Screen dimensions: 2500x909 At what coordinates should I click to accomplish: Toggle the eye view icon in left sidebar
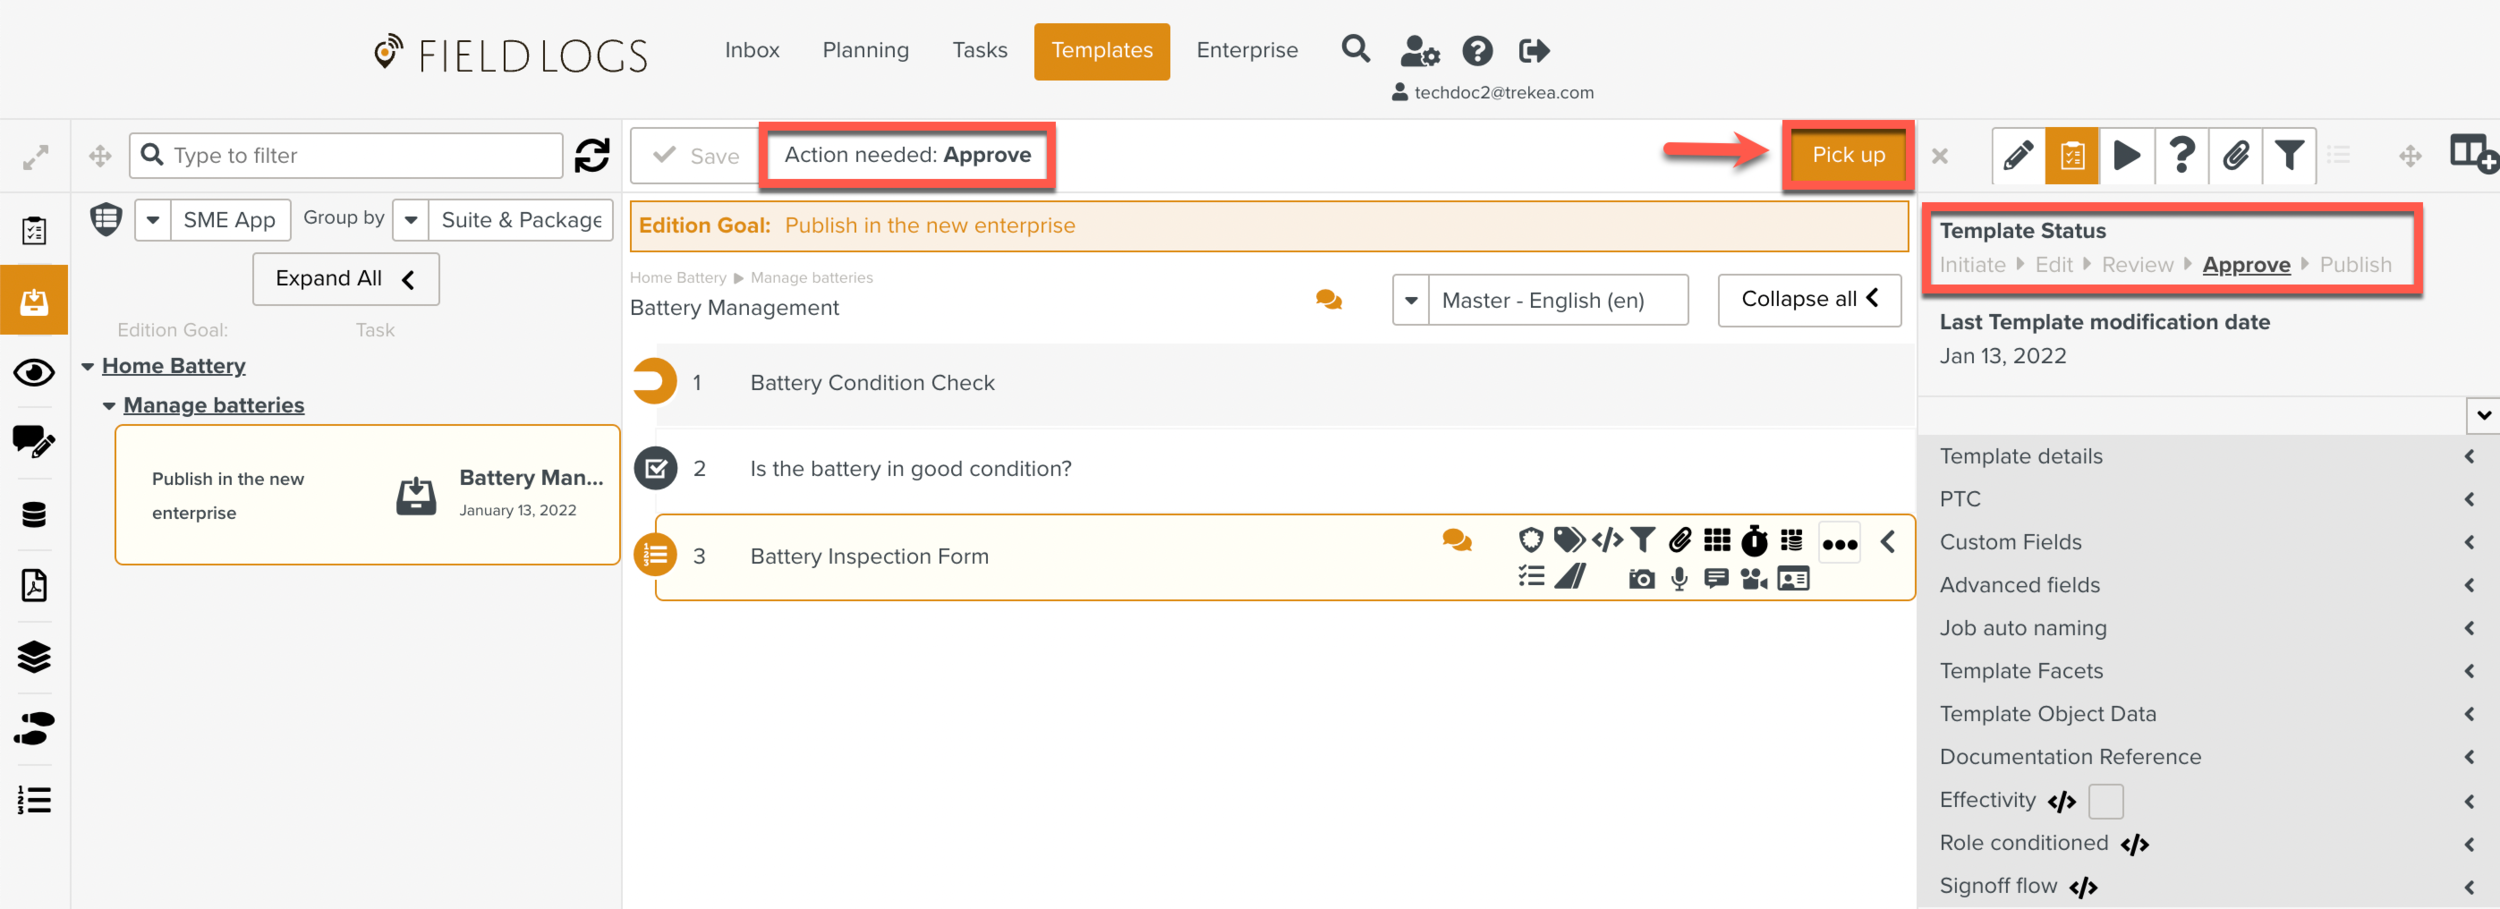click(34, 373)
